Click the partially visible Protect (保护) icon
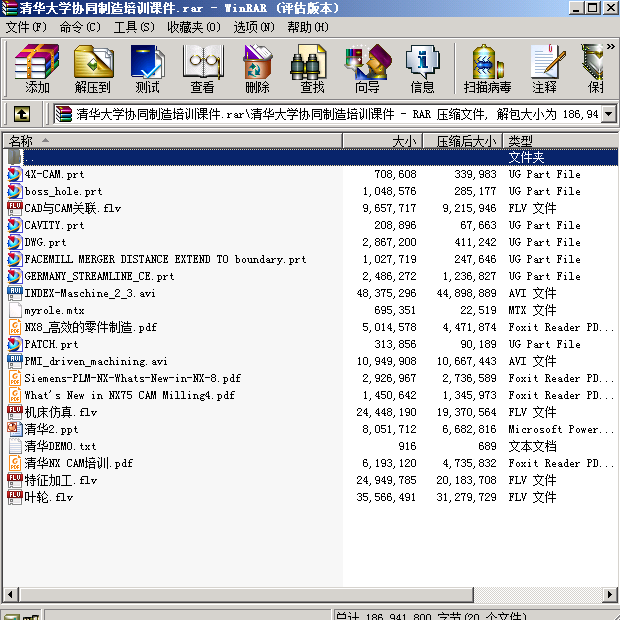This screenshot has width=620, height=620. pos(593,69)
